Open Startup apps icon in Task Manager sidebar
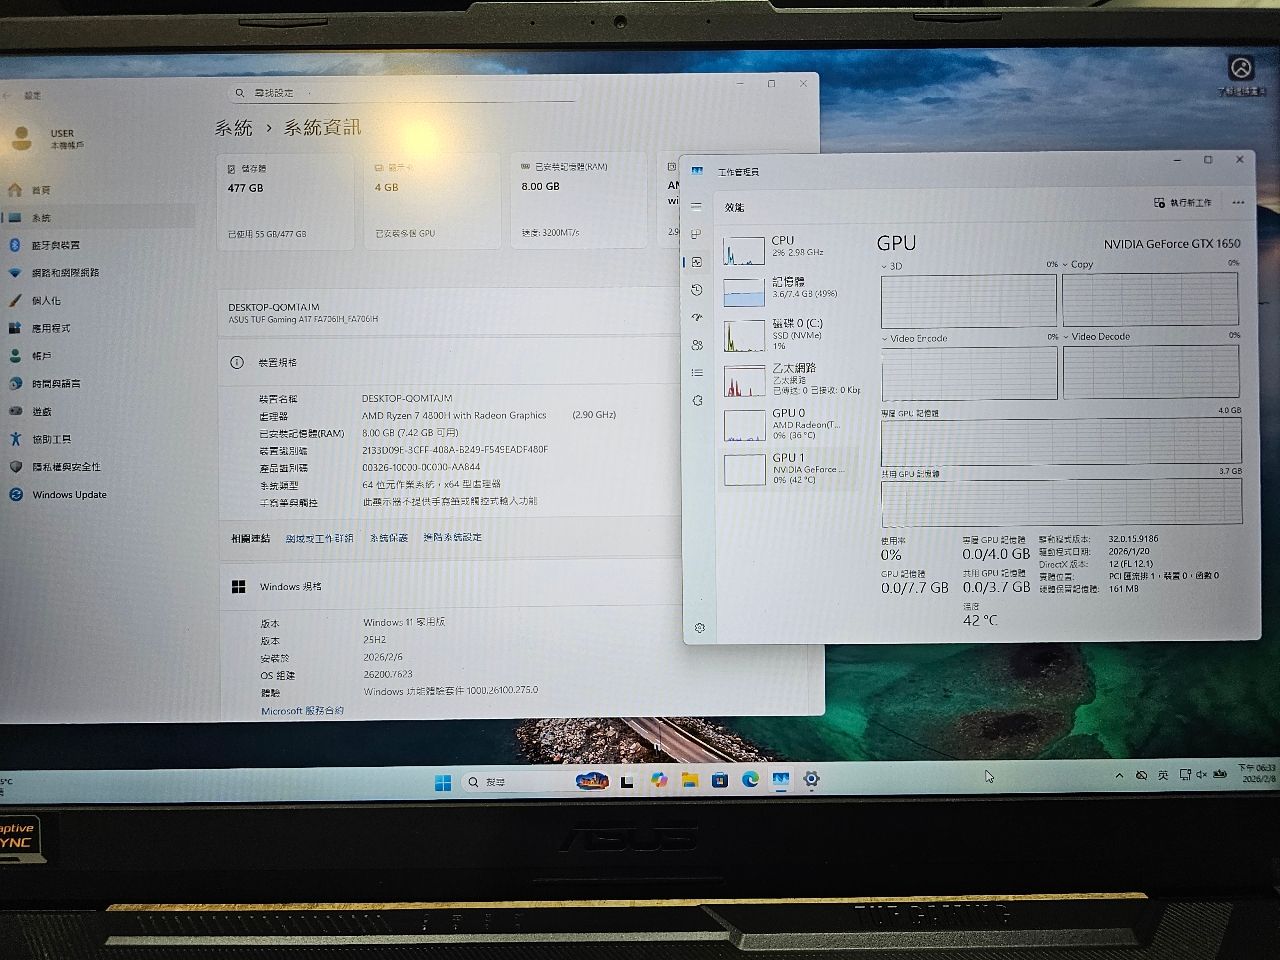 697,317
